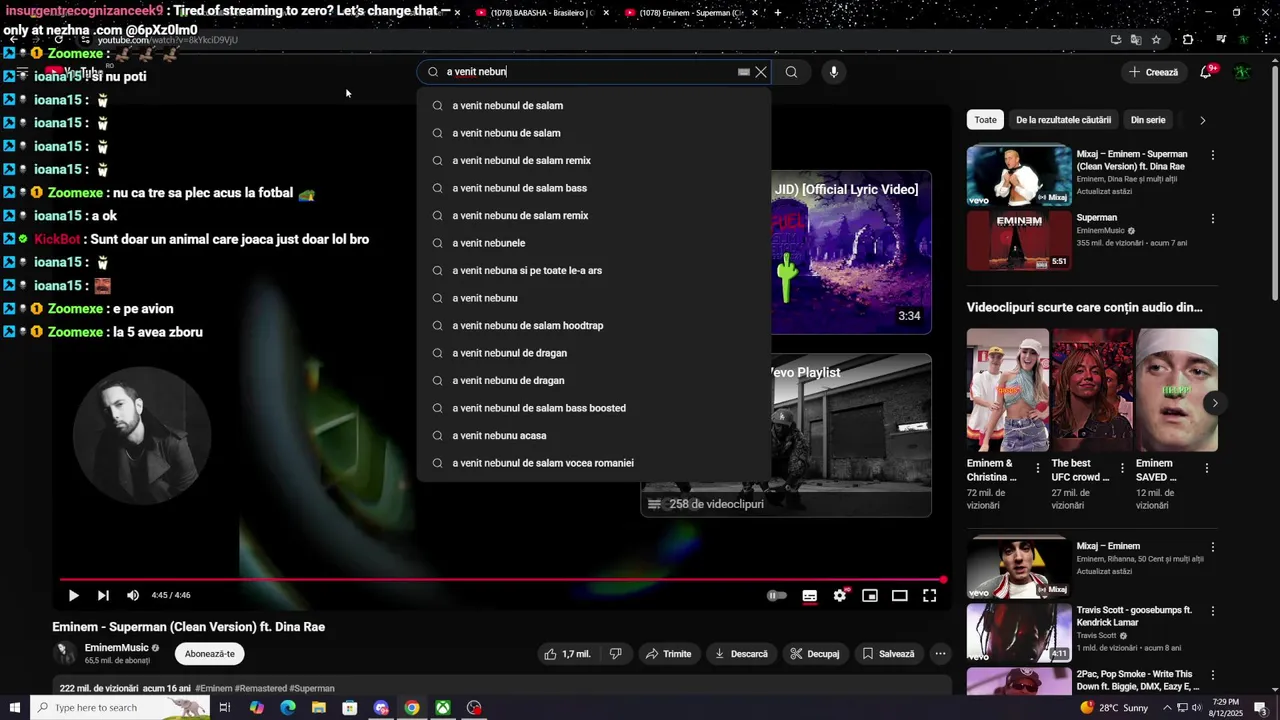Mute the video volume

coord(133,595)
